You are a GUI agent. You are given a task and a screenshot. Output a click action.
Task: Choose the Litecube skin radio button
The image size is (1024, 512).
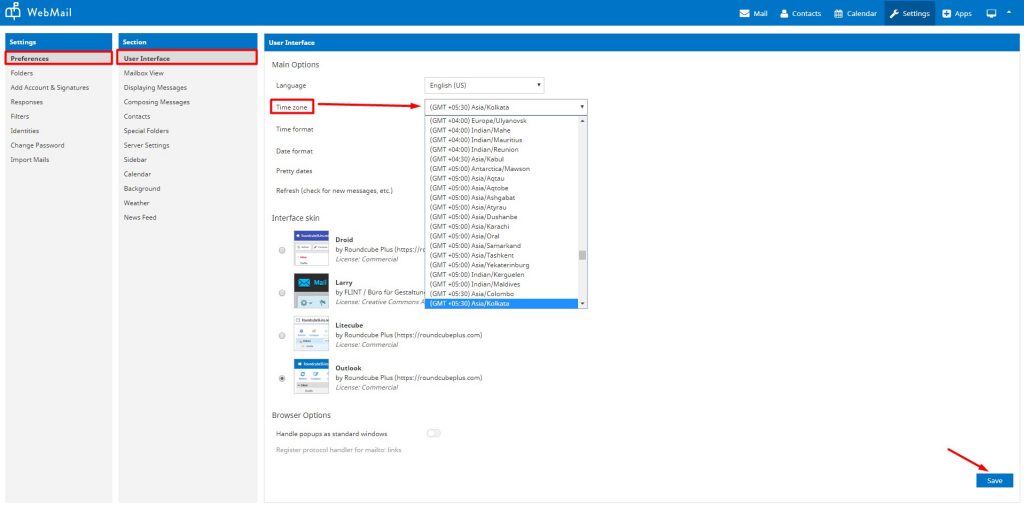[x=282, y=335]
